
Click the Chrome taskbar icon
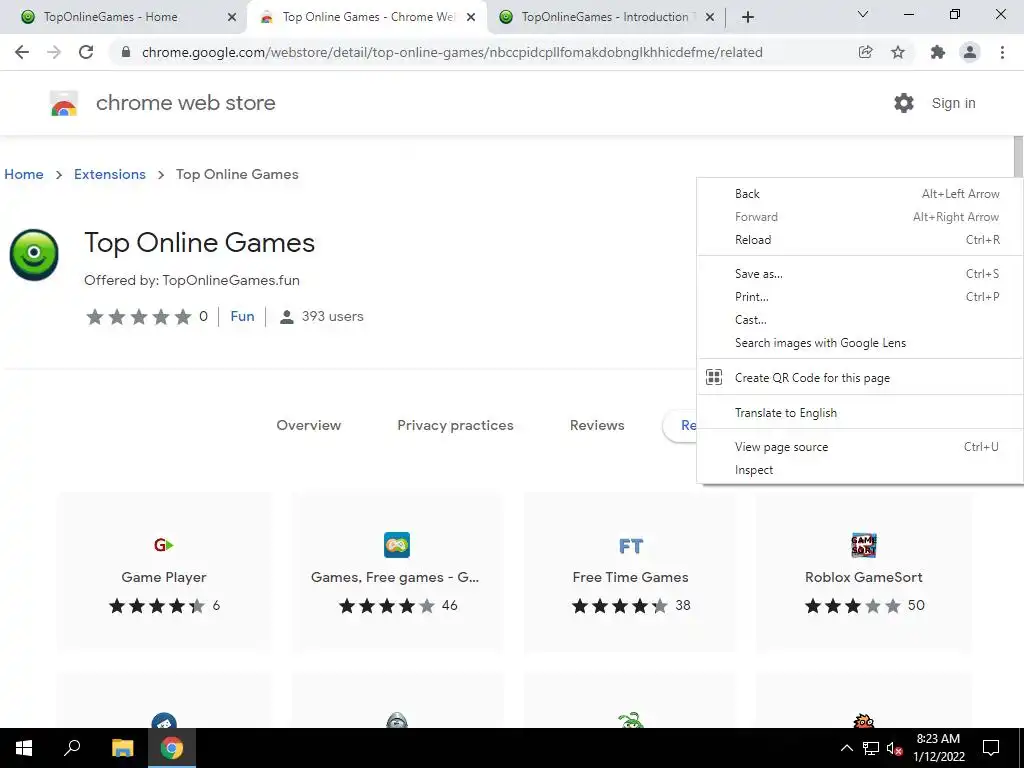coord(172,748)
